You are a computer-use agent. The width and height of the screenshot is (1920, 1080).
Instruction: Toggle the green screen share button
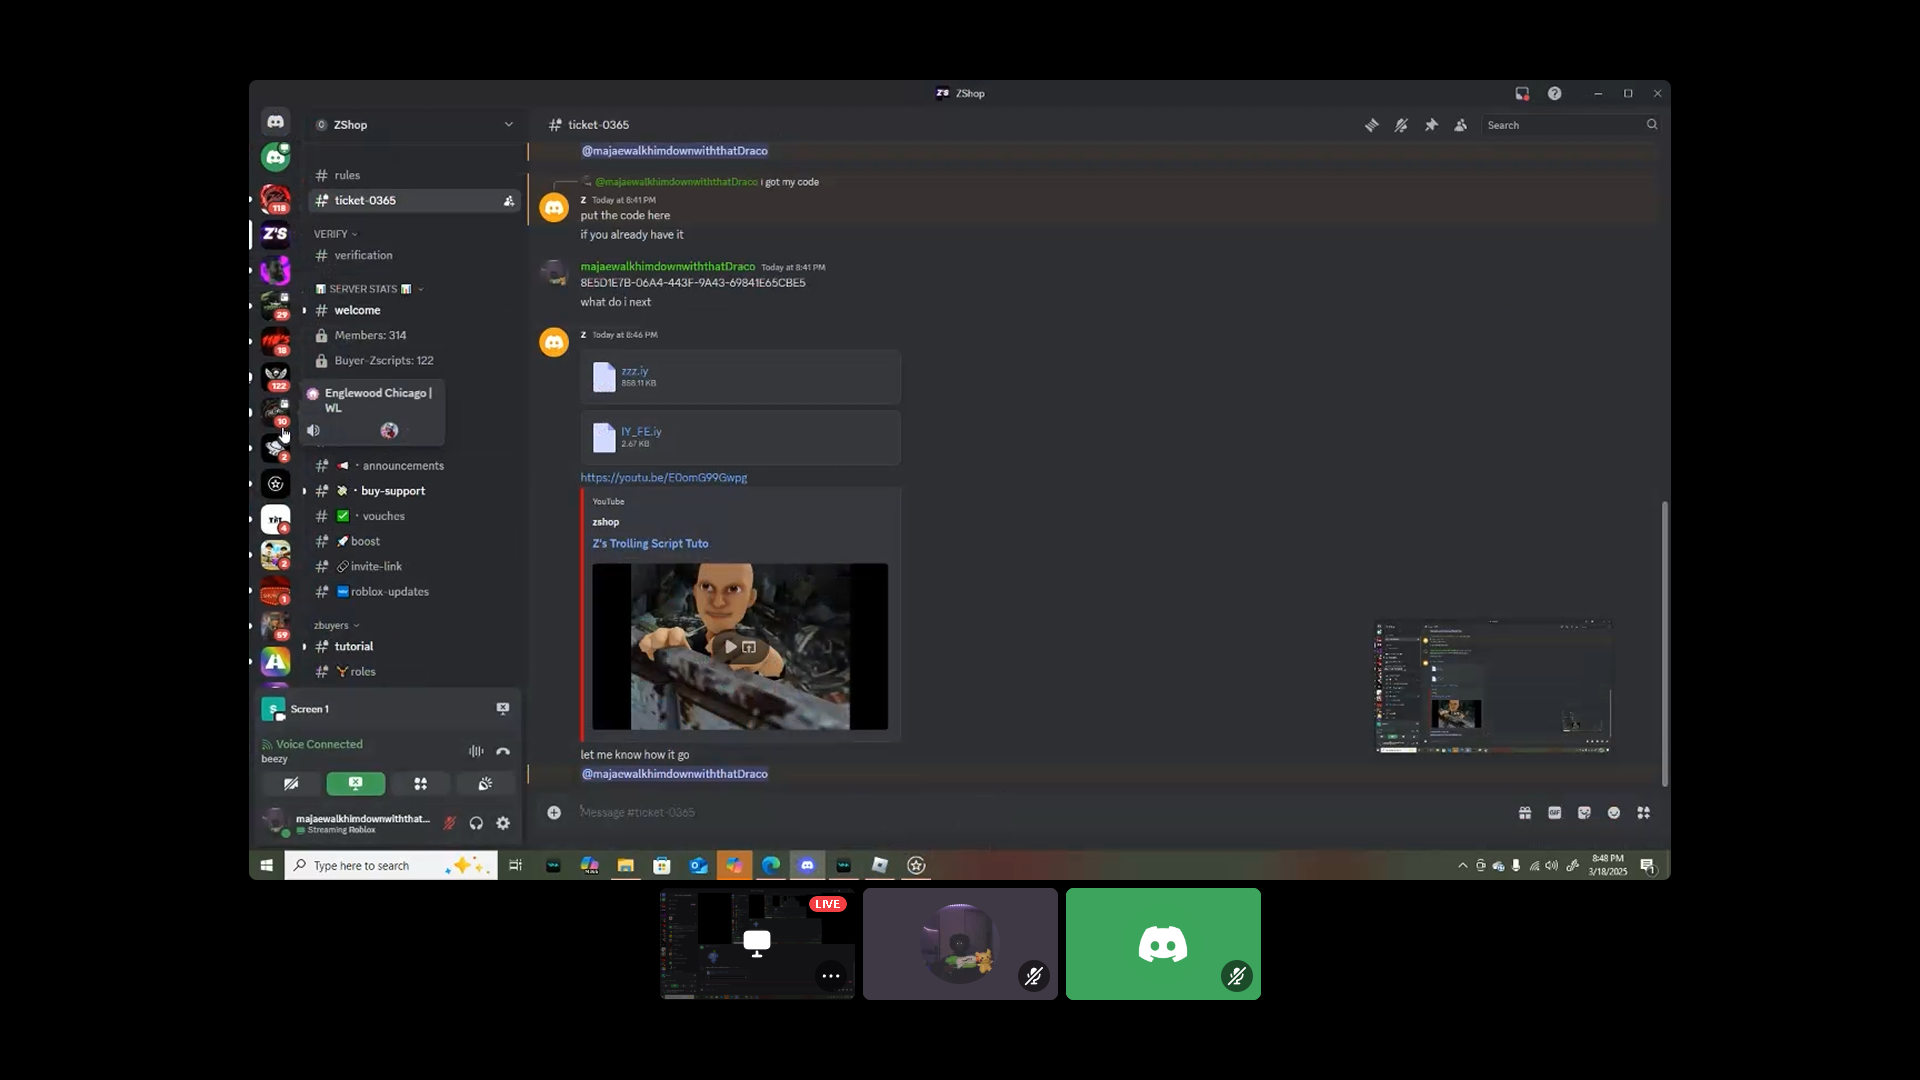point(355,784)
